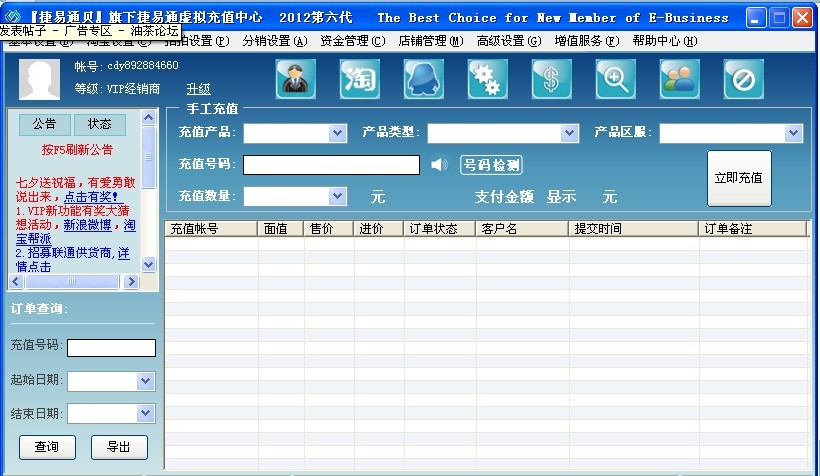Open the 结束日期 date dropdown
The width and height of the screenshot is (820, 476).
pyautogui.click(x=145, y=414)
